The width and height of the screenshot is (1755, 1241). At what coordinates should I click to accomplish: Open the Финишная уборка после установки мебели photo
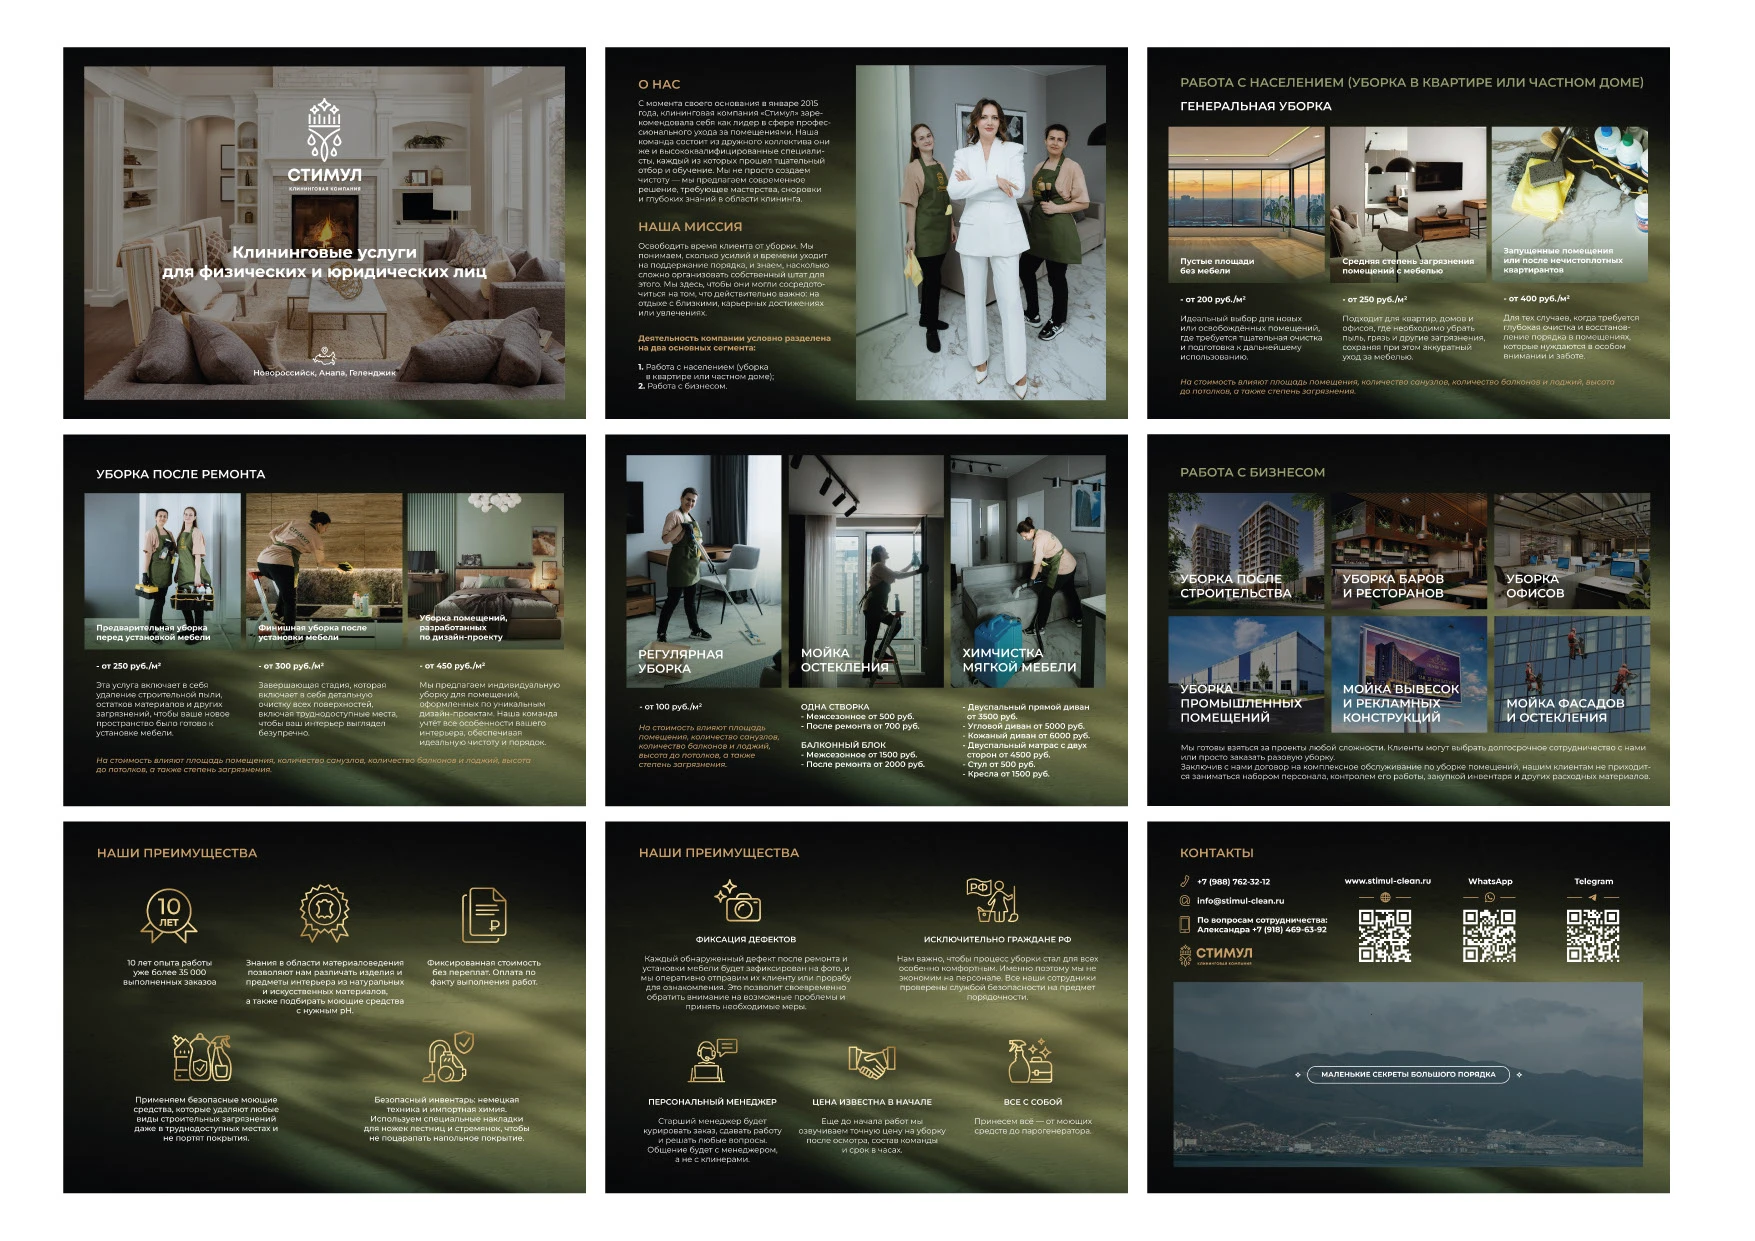coord(324,572)
